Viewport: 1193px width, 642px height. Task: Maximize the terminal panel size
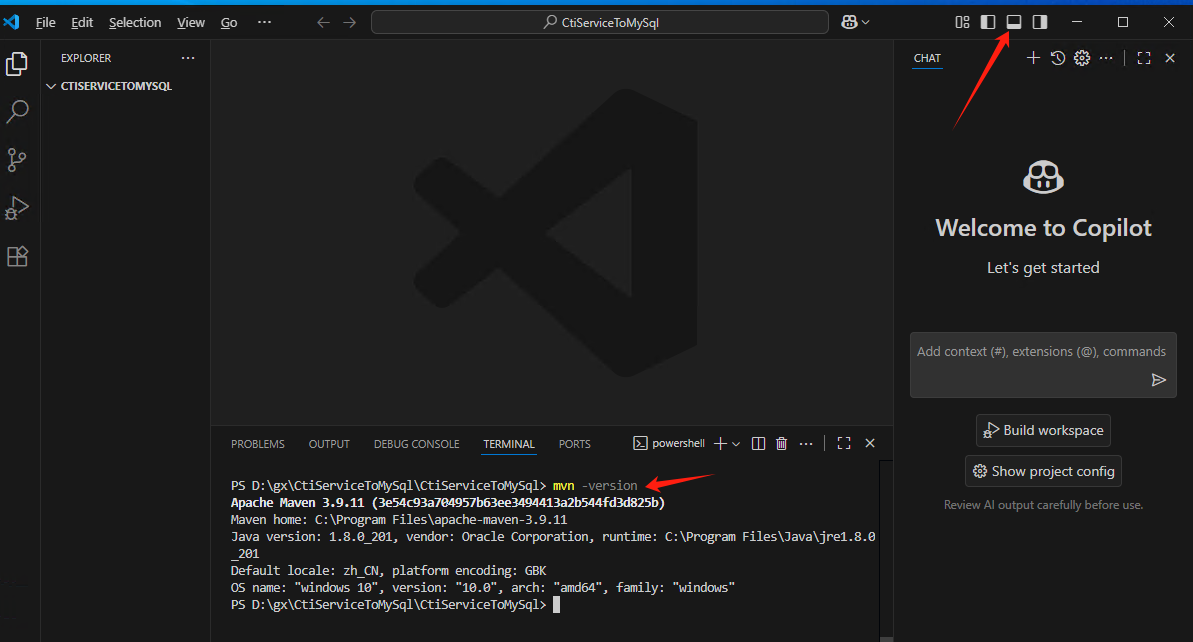844,443
